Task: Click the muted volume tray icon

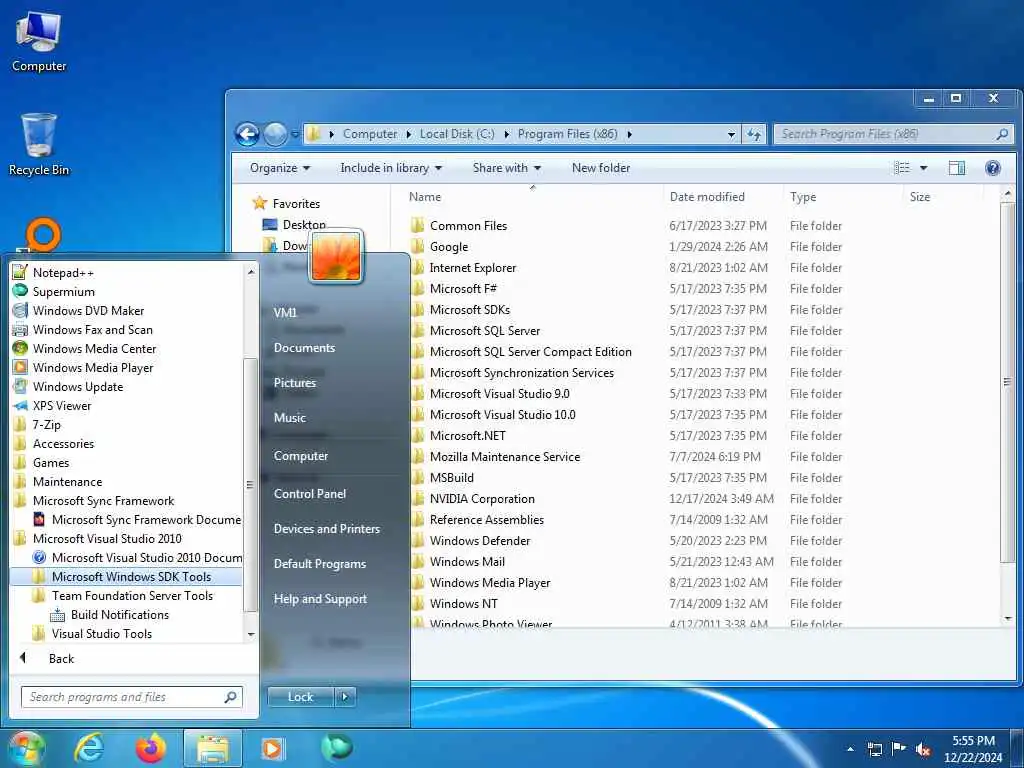Action: click(923, 749)
